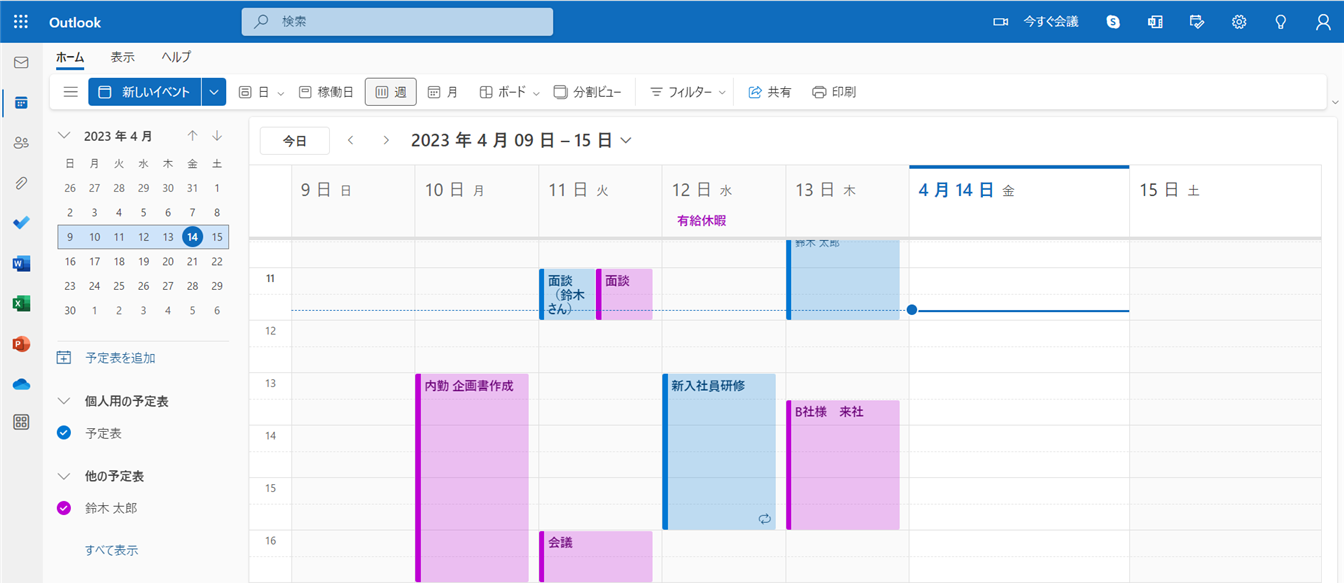Open the To Do checkmark app
1344x583 pixels.
click(x=21, y=223)
